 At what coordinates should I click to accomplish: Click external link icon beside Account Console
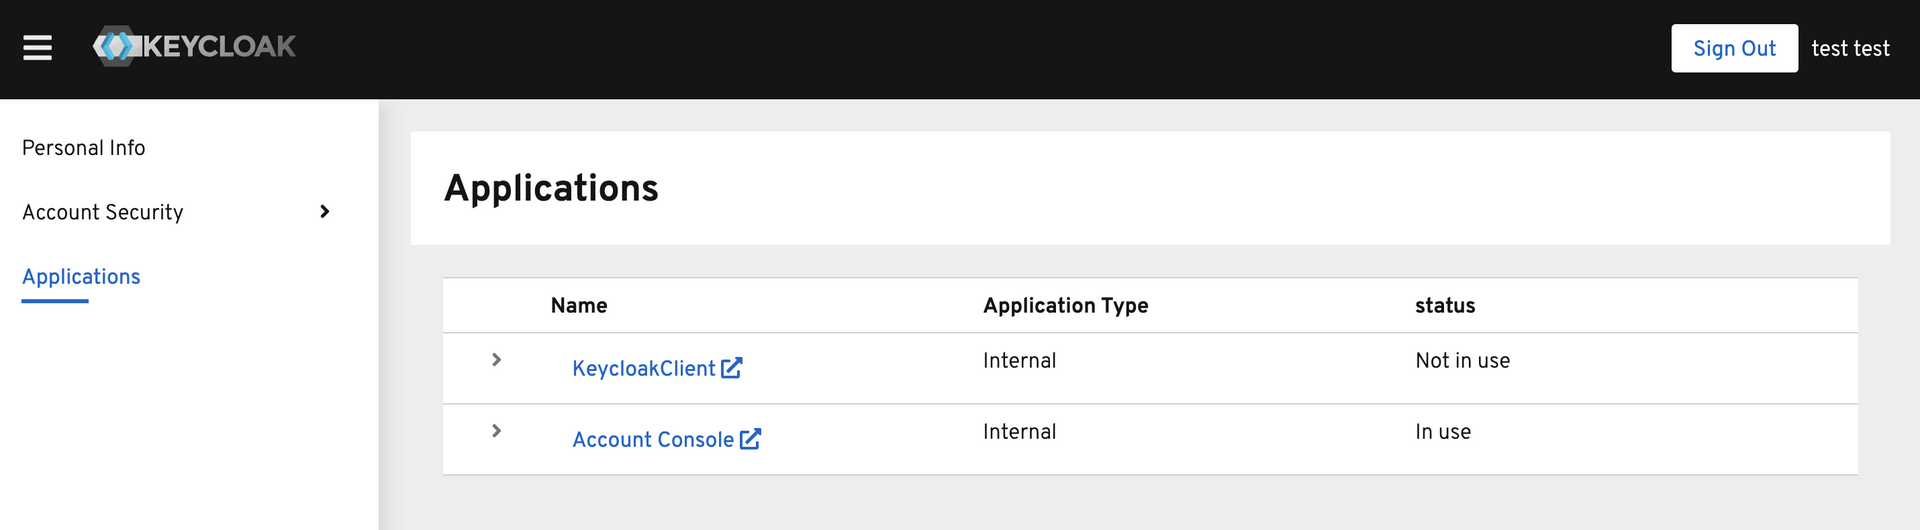tap(750, 439)
